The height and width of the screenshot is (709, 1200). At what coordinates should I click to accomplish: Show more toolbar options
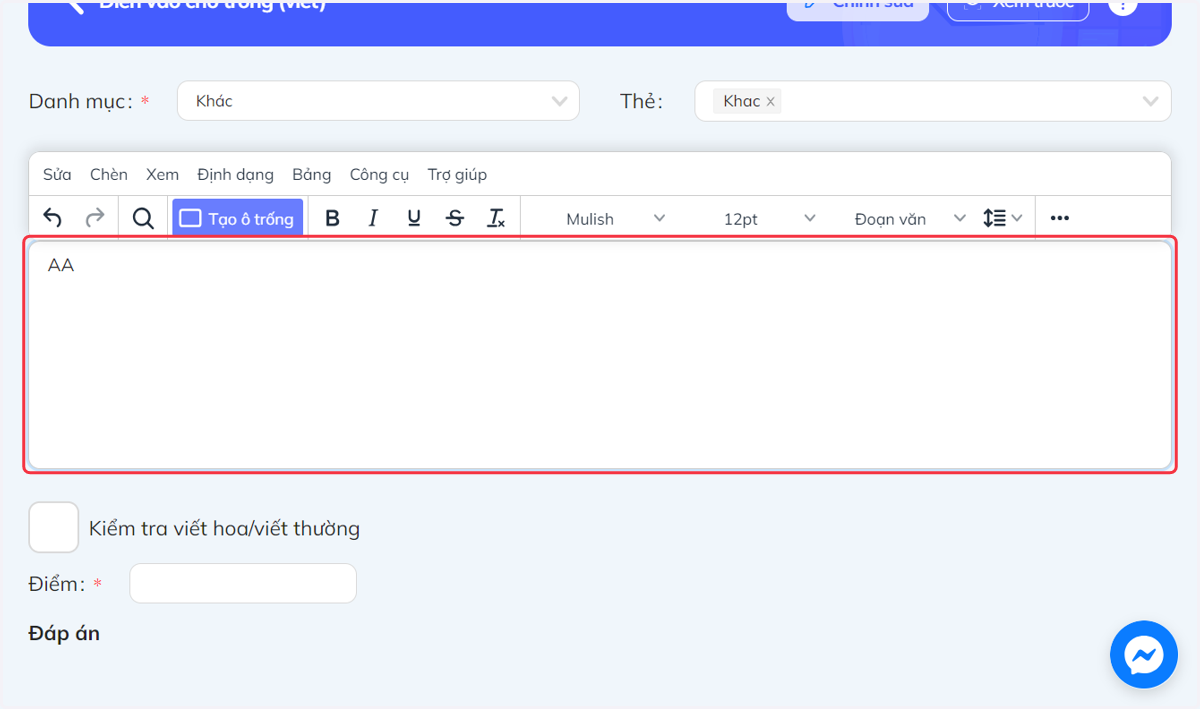pos(1060,218)
